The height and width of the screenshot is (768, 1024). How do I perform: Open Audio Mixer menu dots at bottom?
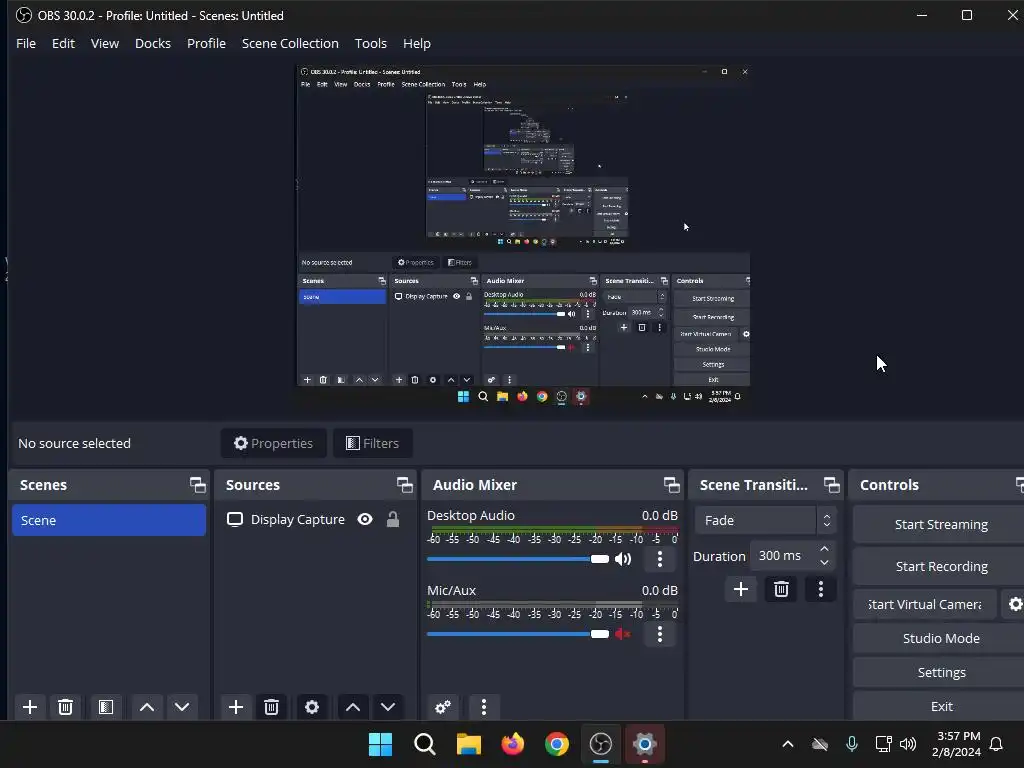[x=484, y=707]
